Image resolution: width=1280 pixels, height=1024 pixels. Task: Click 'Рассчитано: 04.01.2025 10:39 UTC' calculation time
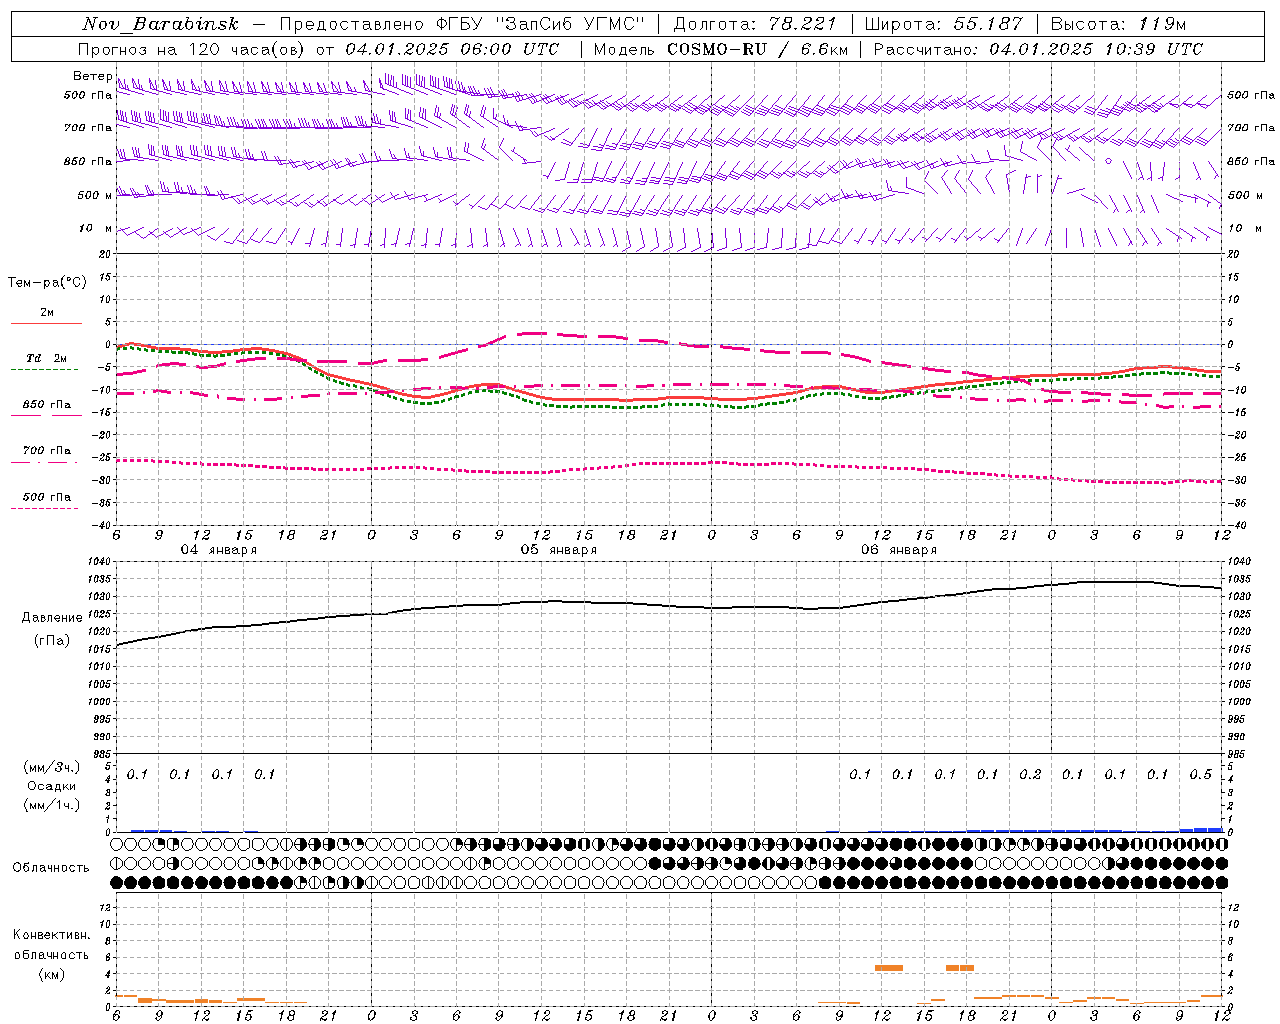pos(1038,49)
